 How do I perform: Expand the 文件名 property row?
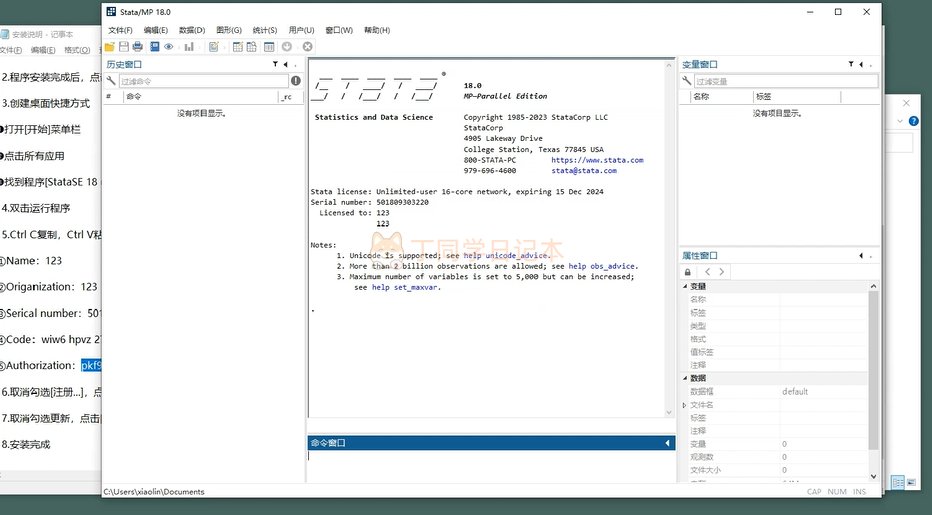tap(685, 405)
